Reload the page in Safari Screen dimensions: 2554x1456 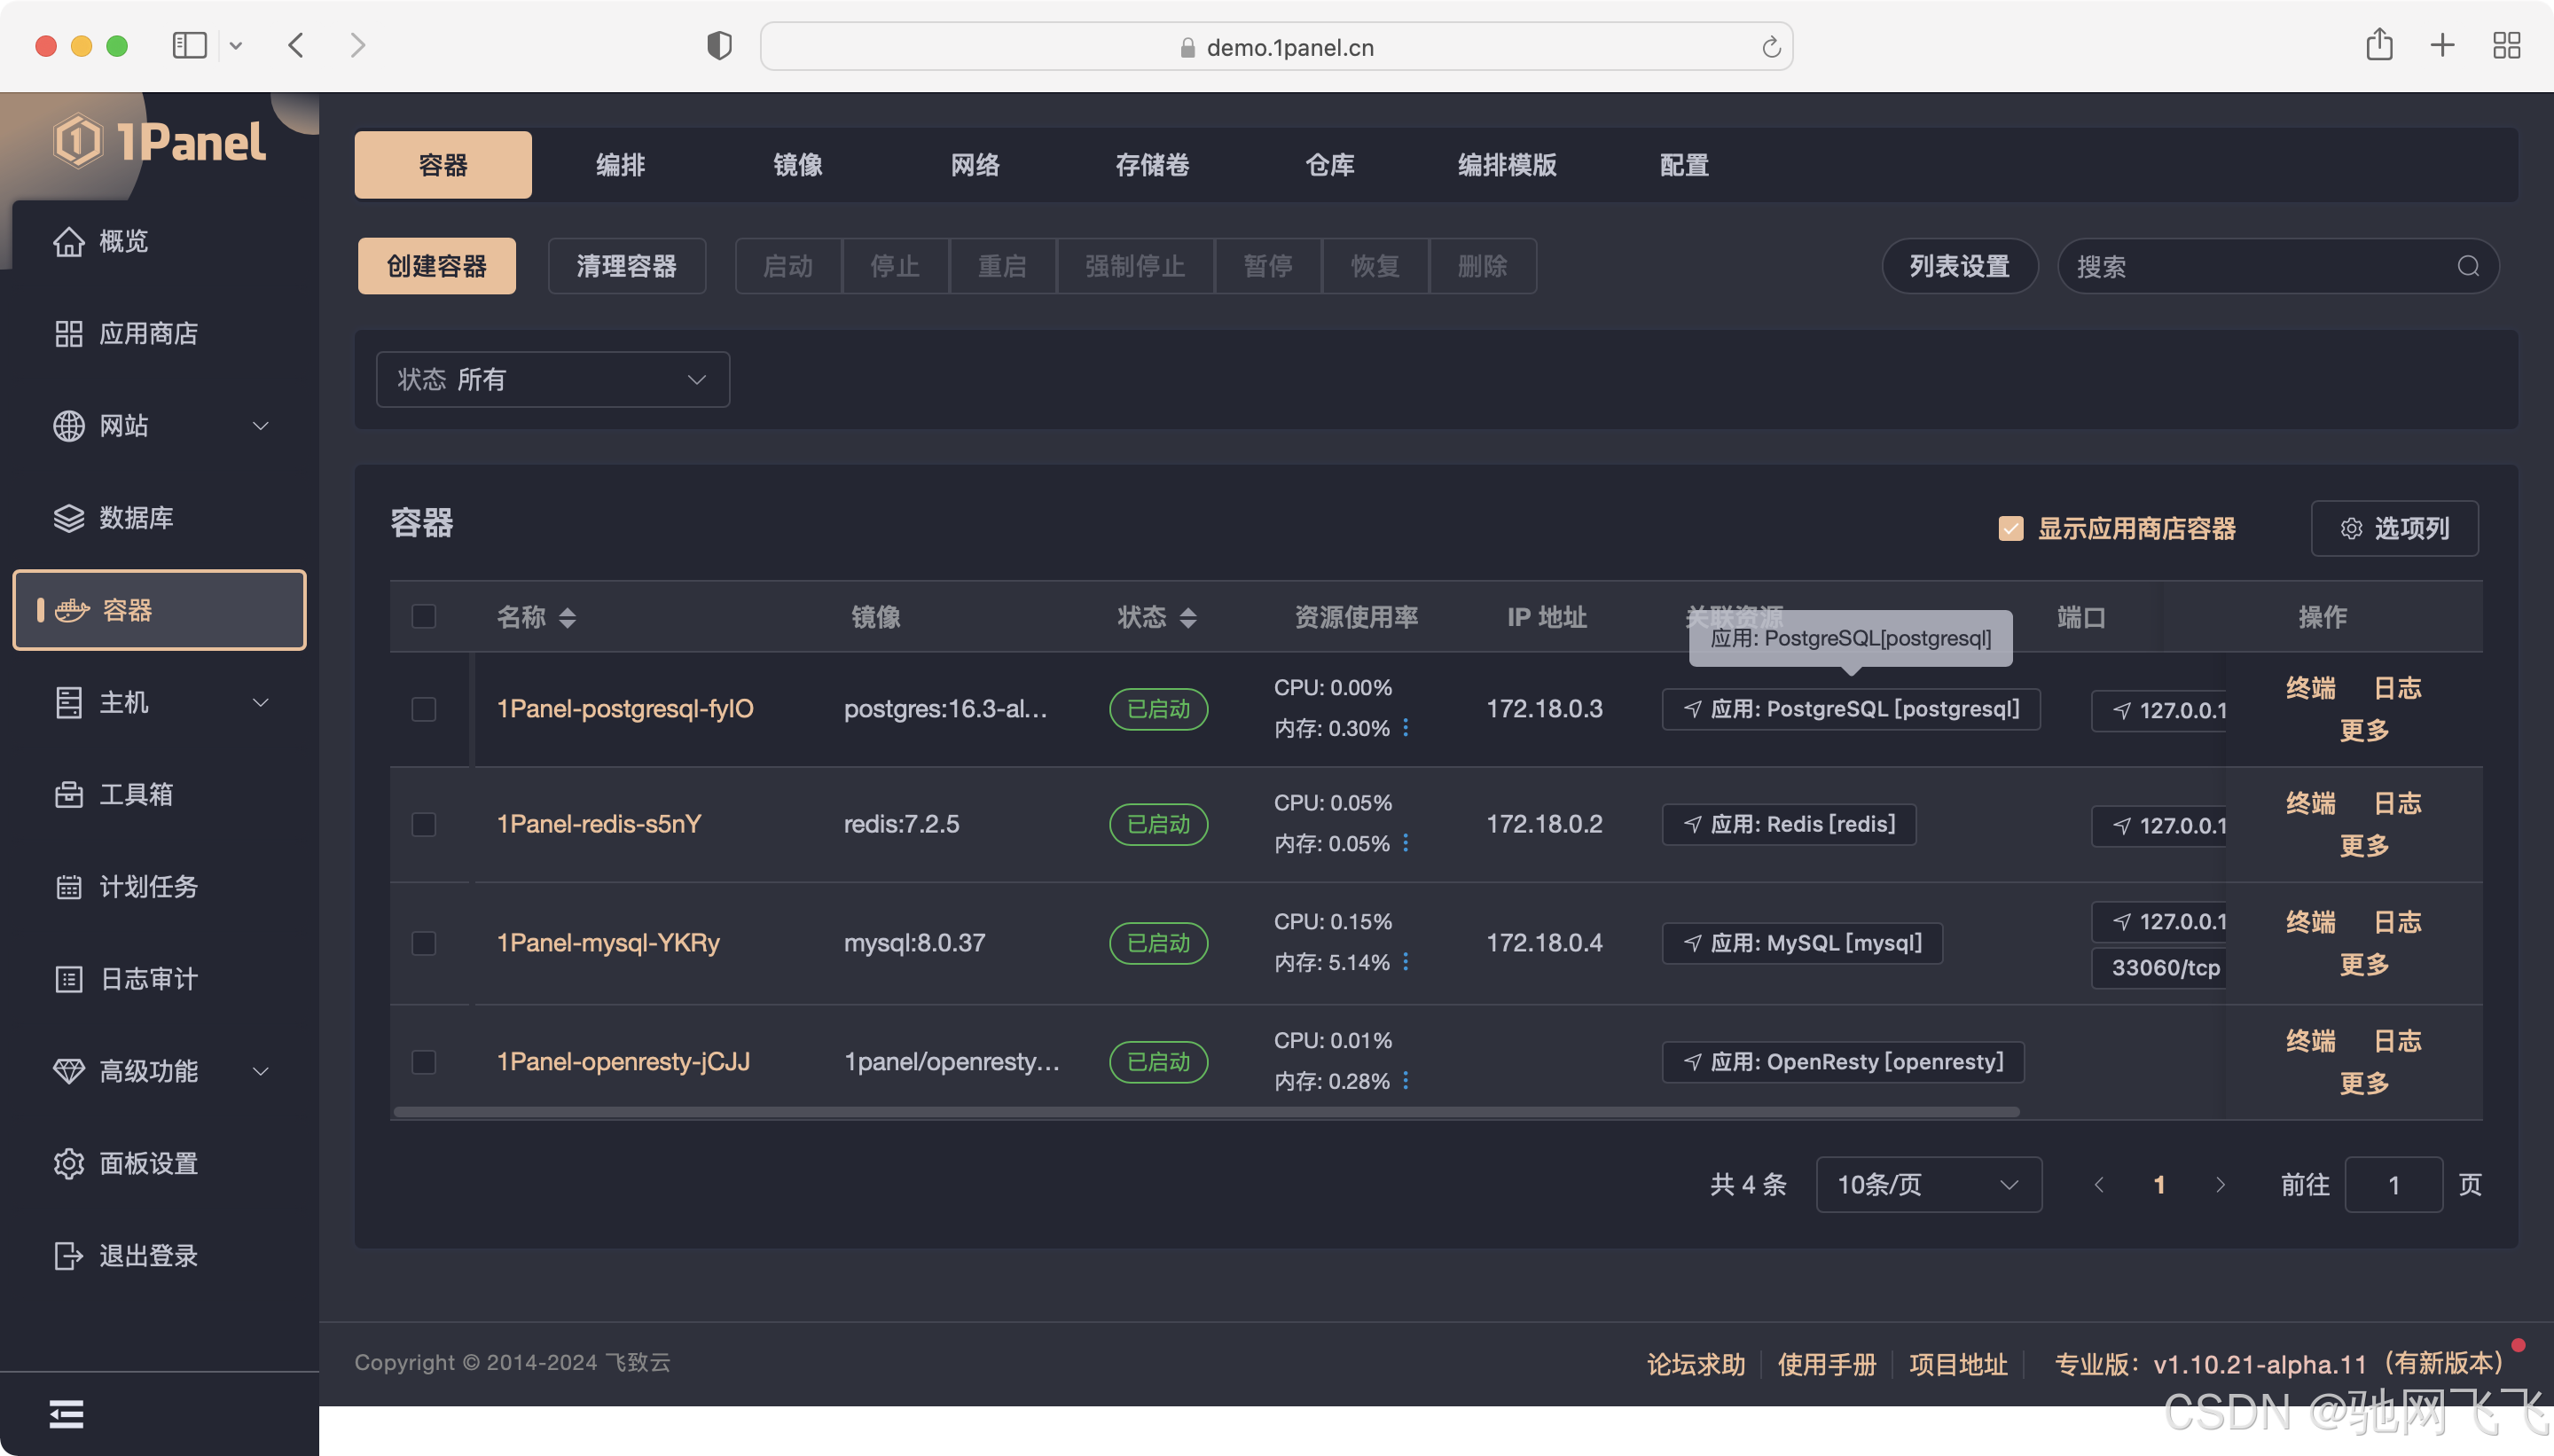click(1770, 47)
